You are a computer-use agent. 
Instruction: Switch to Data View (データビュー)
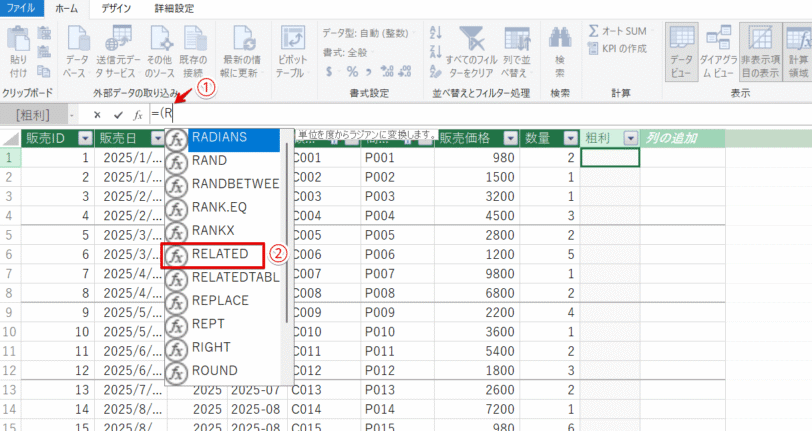(x=680, y=52)
